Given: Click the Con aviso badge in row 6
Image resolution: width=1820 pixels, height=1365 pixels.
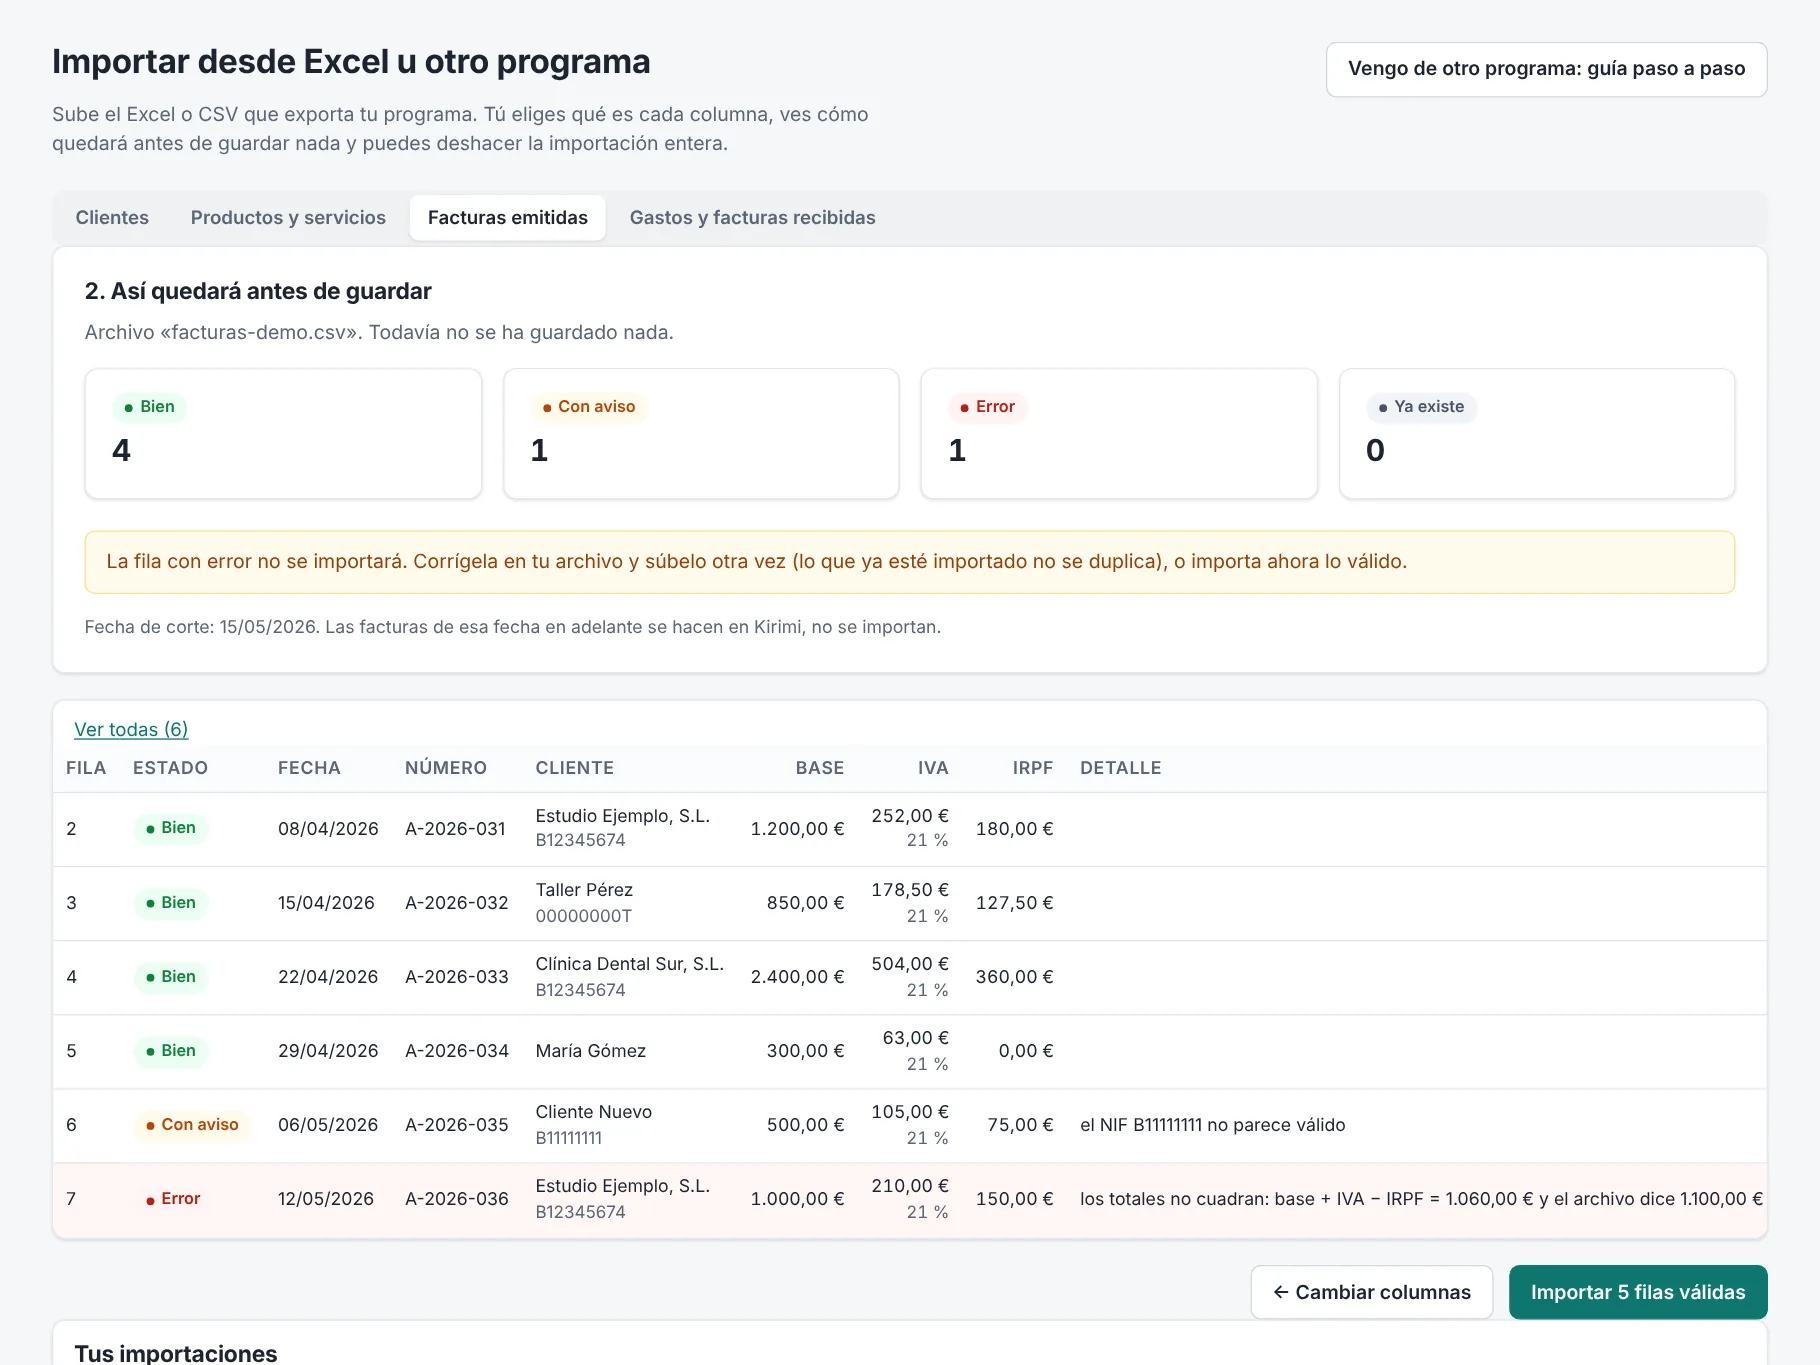Looking at the screenshot, I should click(192, 1125).
